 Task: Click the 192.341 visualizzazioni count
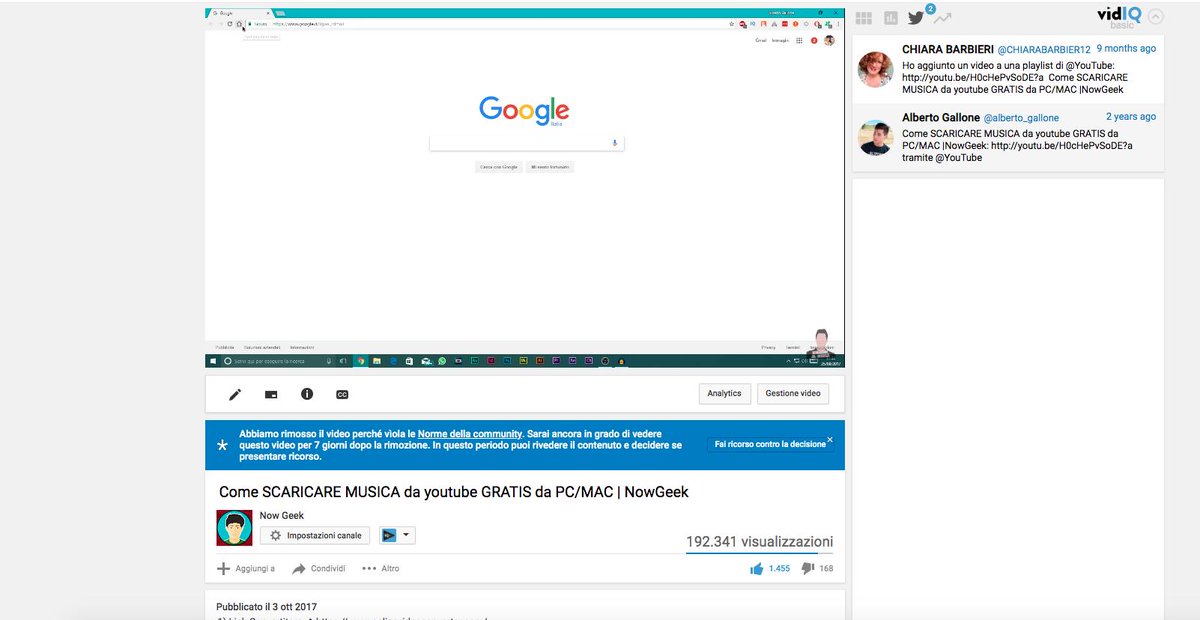pos(759,542)
